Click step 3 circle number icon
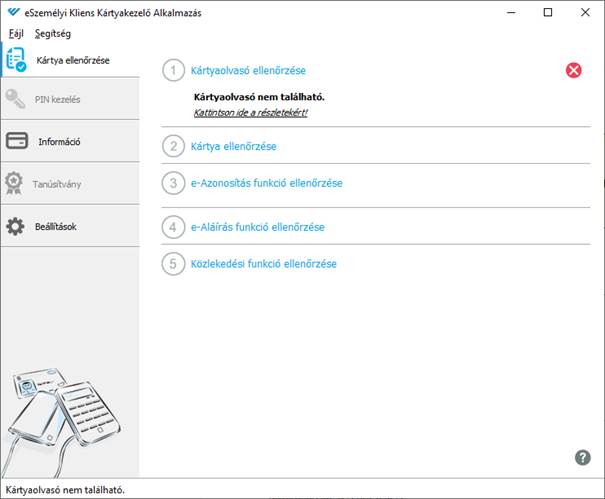The image size is (605, 499). (174, 183)
